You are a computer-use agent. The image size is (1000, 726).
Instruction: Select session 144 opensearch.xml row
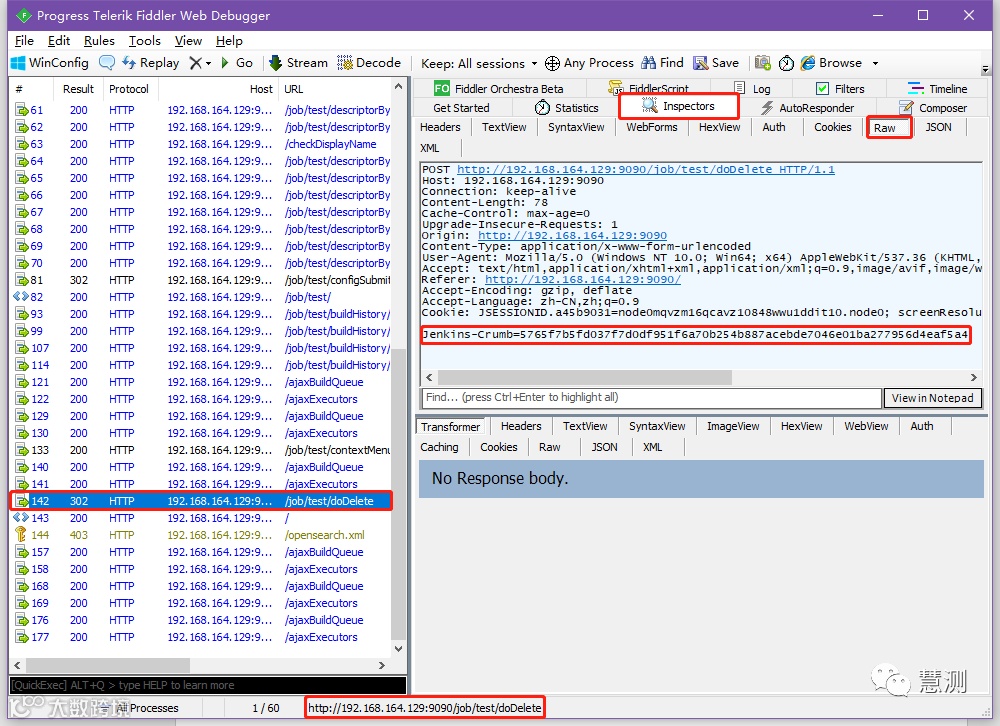[x=201, y=535]
